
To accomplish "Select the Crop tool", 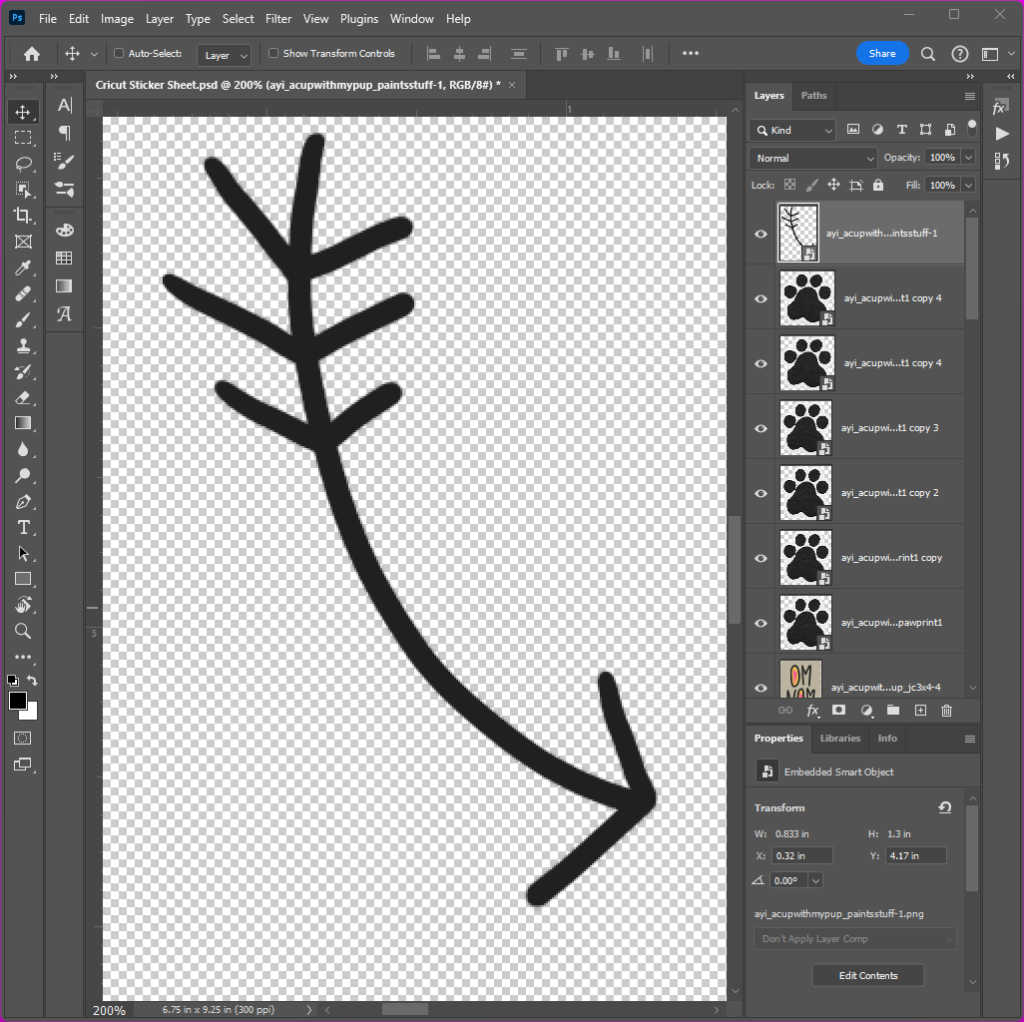I will [23, 215].
